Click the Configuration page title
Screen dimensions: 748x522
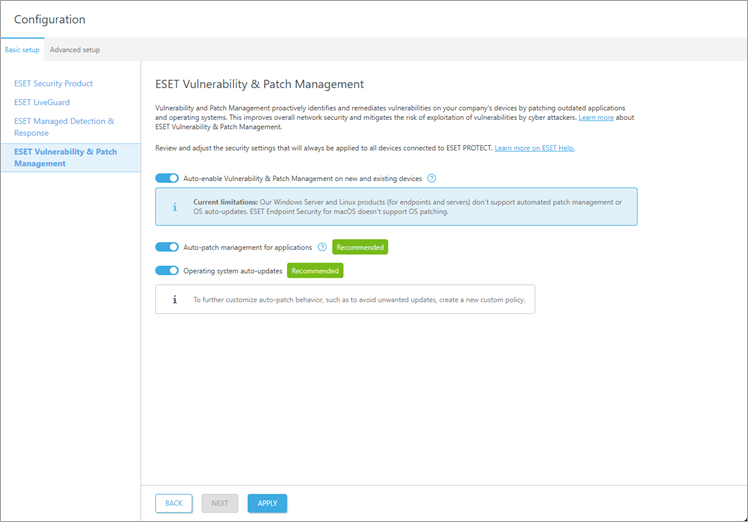point(50,20)
